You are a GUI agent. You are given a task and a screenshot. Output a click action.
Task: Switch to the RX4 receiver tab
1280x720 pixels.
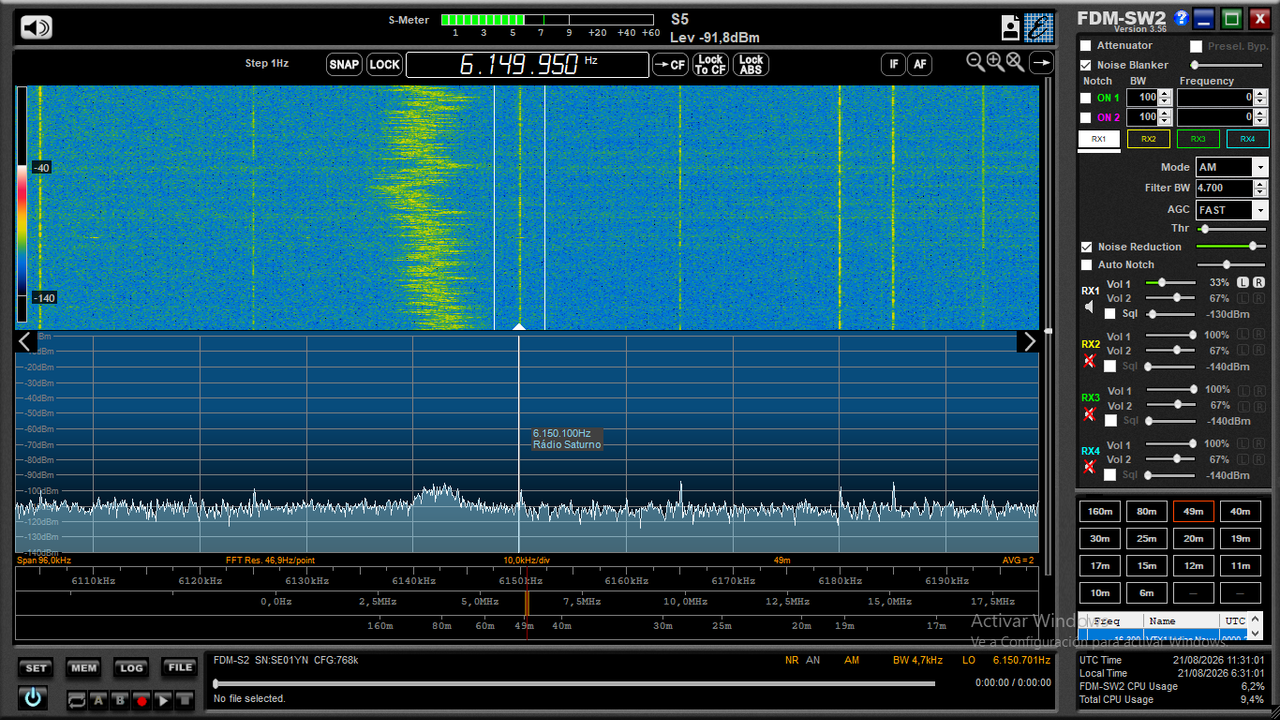pyautogui.click(x=1248, y=139)
